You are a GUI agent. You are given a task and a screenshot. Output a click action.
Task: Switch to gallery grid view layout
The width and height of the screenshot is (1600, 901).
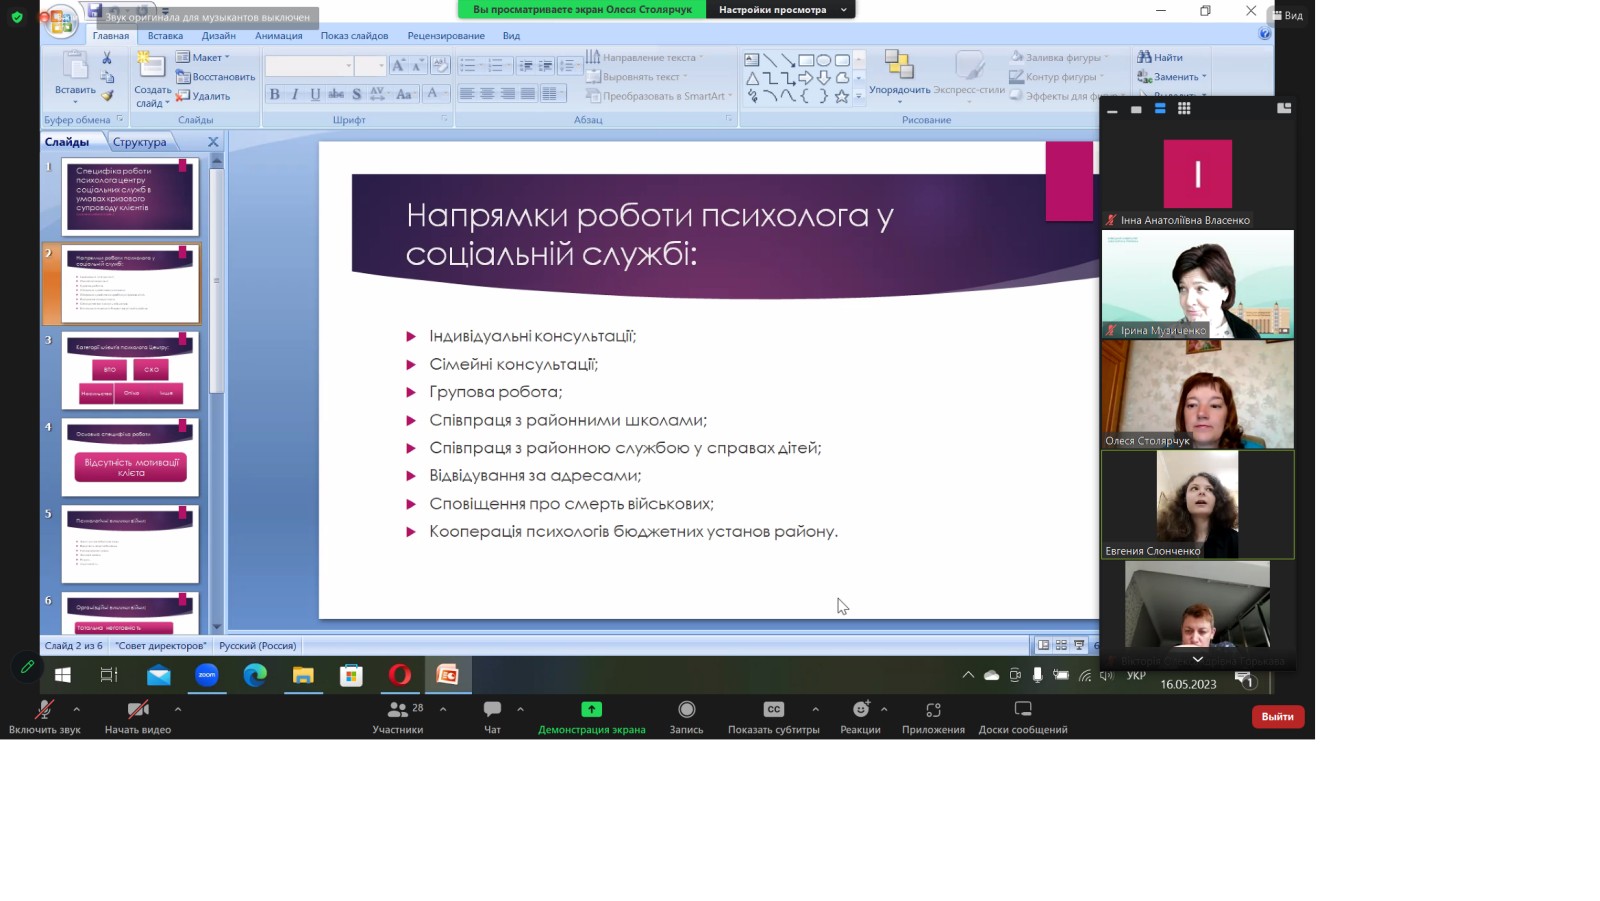point(1184,109)
